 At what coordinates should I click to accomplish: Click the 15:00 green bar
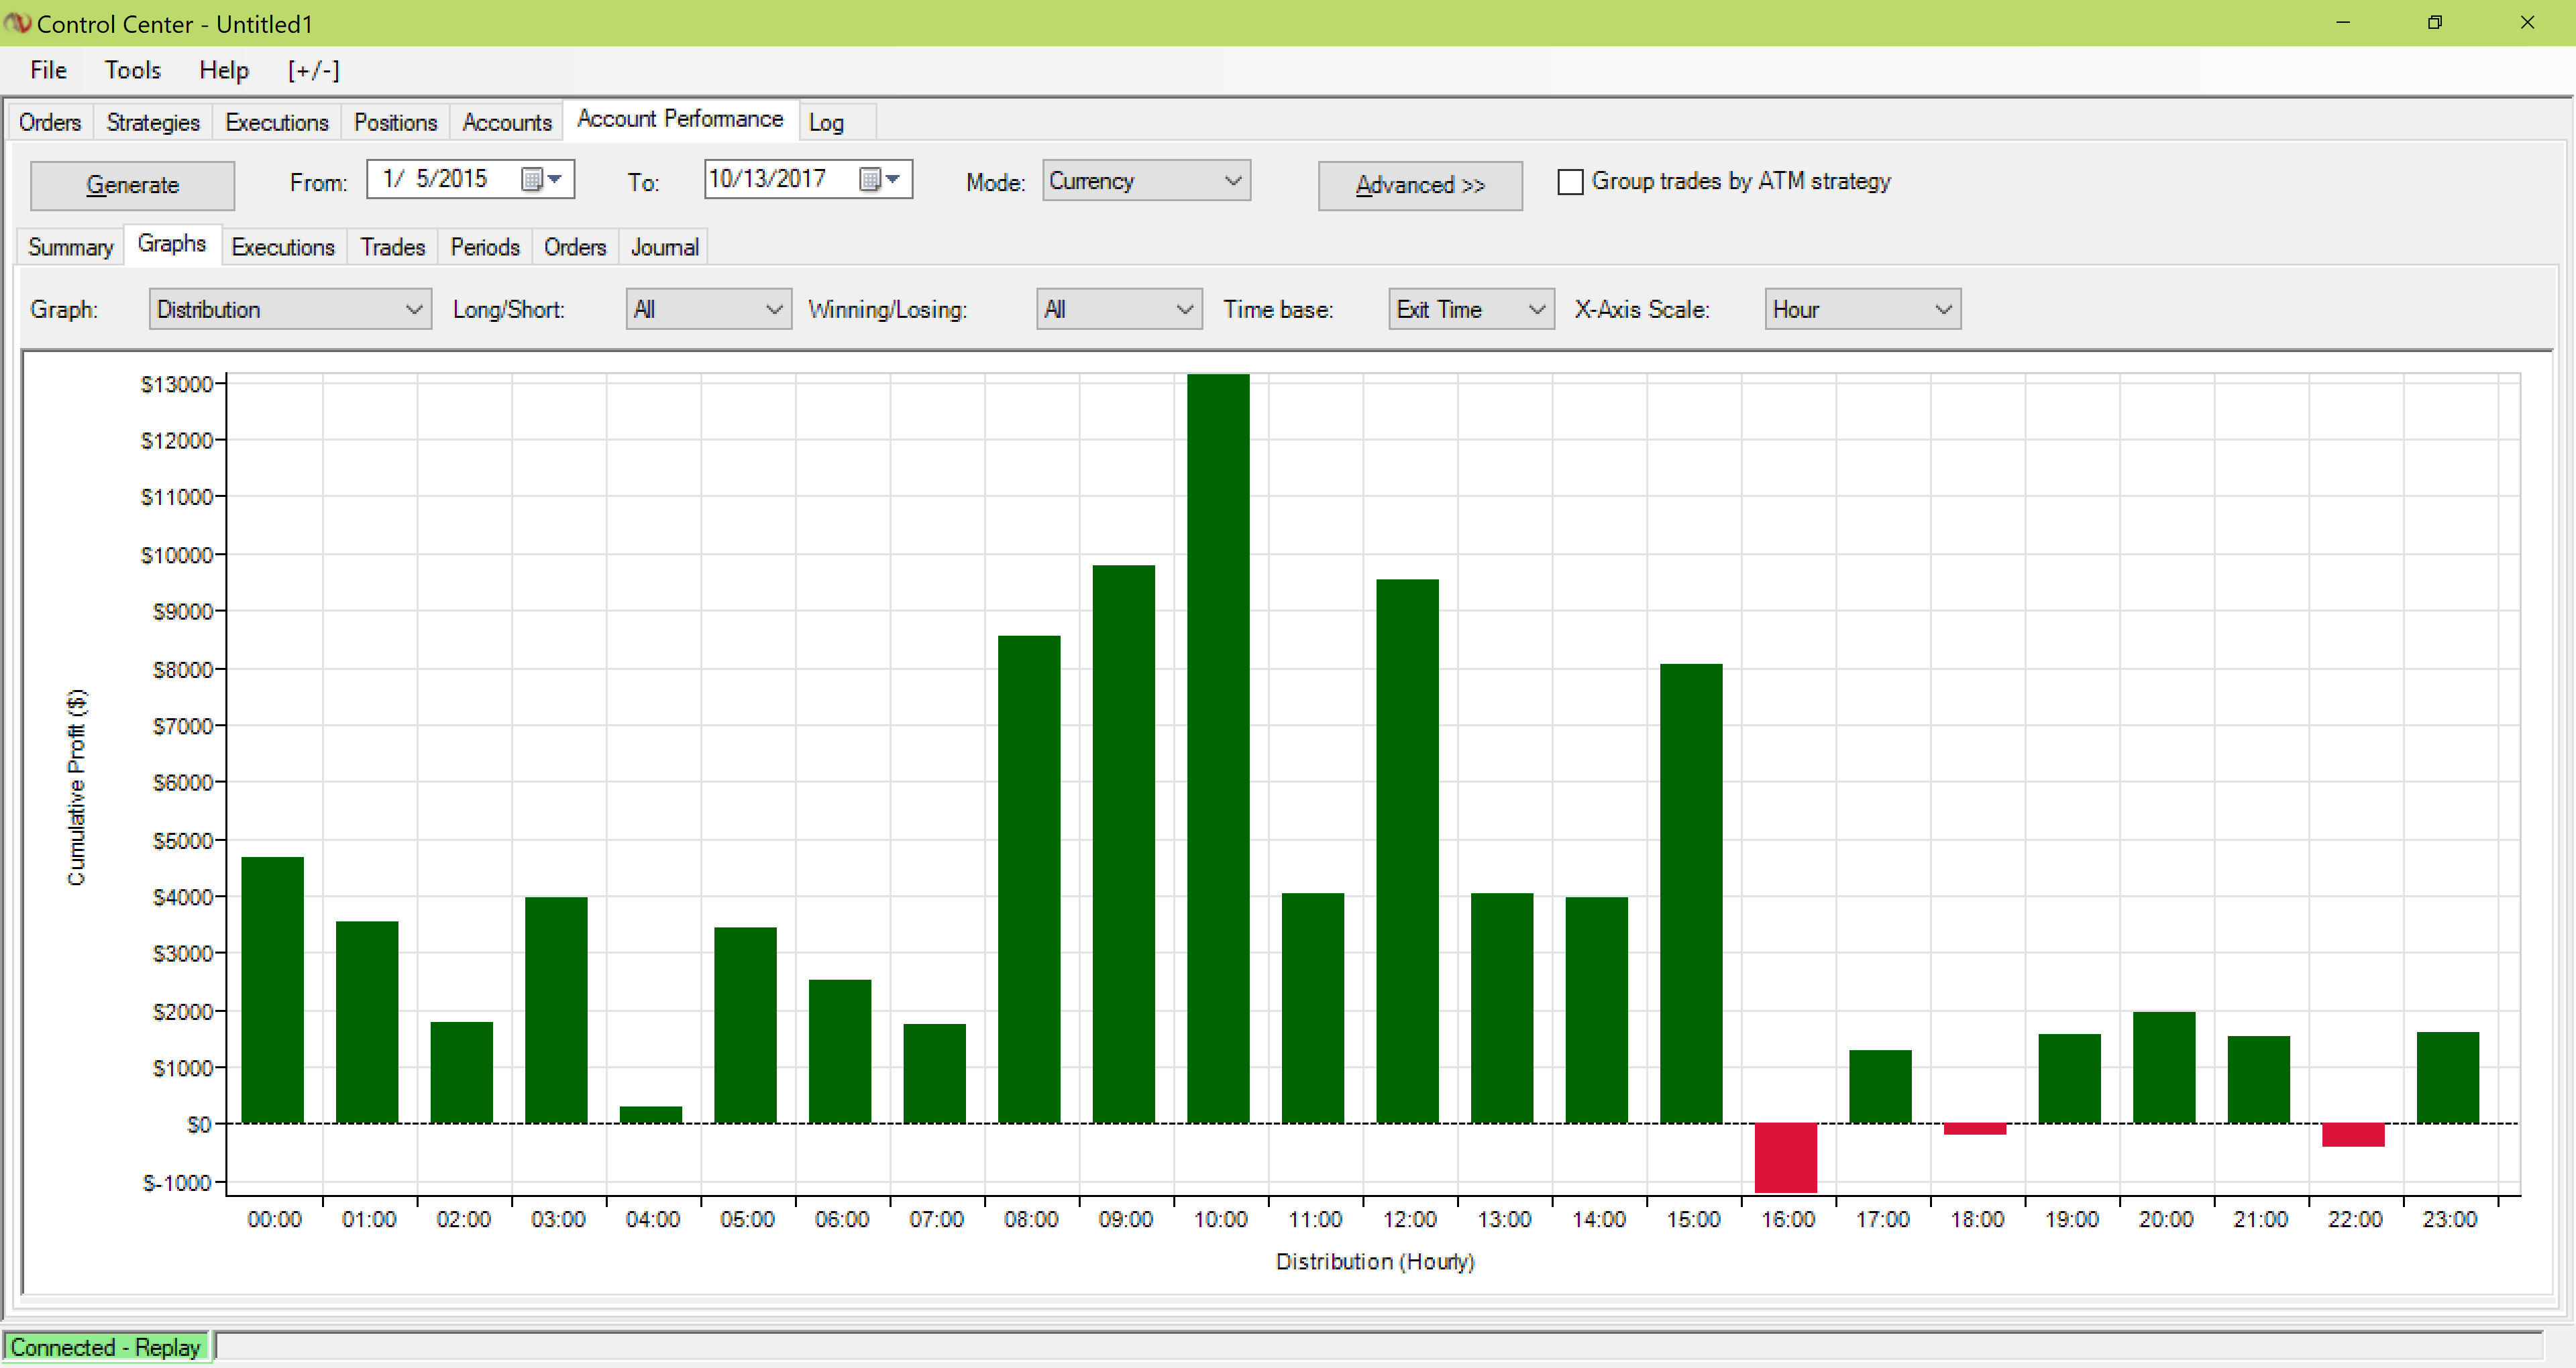1691,893
